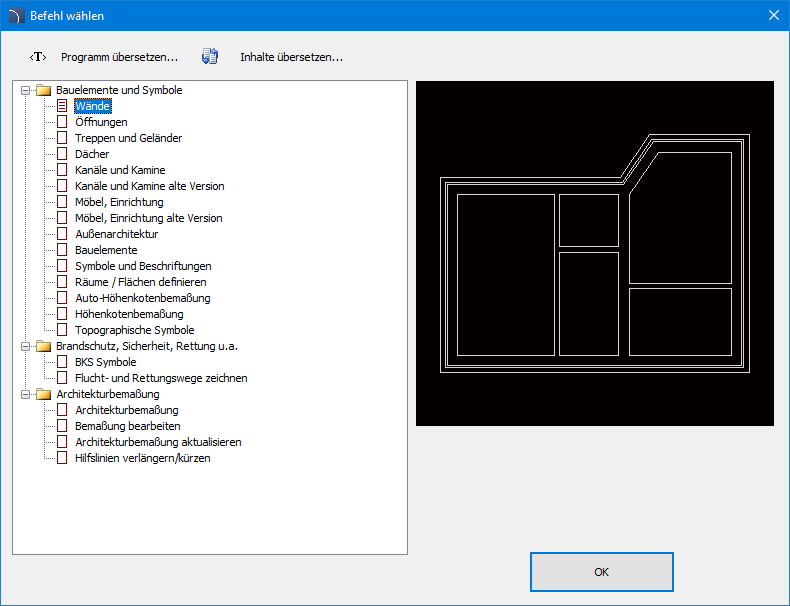Click the Bauelemente und Symbole folder icon

pos(43,90)
